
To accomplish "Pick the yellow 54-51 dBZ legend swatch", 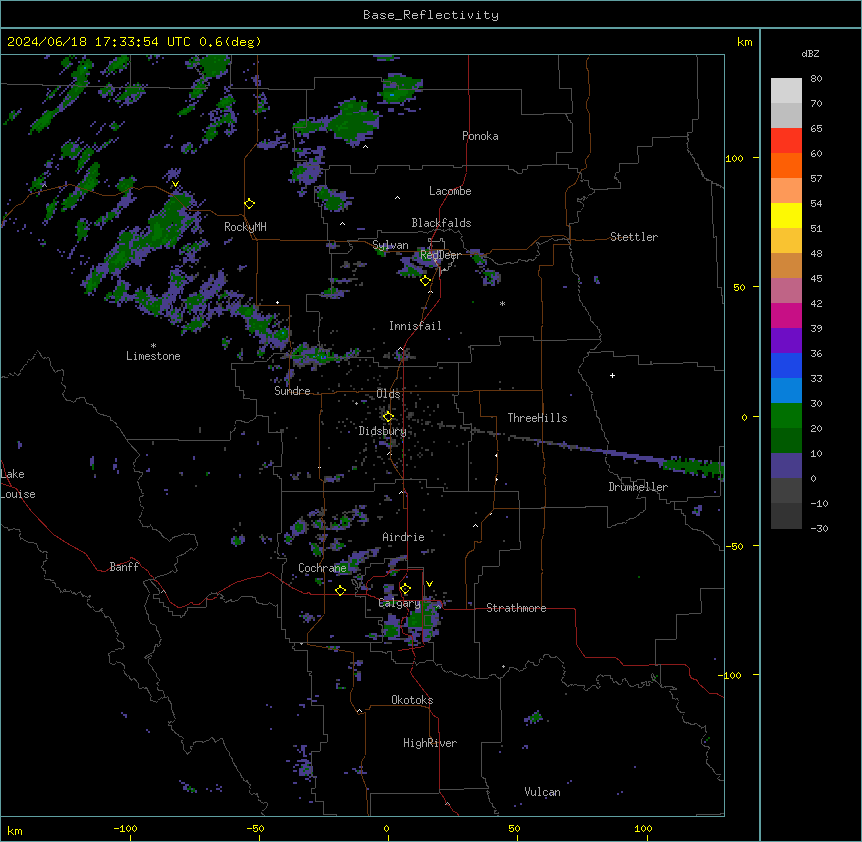I will tap(786, 215).
